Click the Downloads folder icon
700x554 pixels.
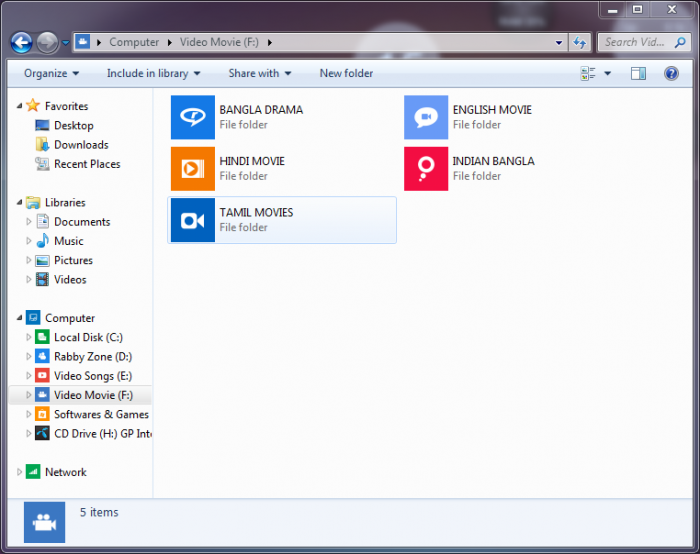pyautogui.click(x=42, y=145)
